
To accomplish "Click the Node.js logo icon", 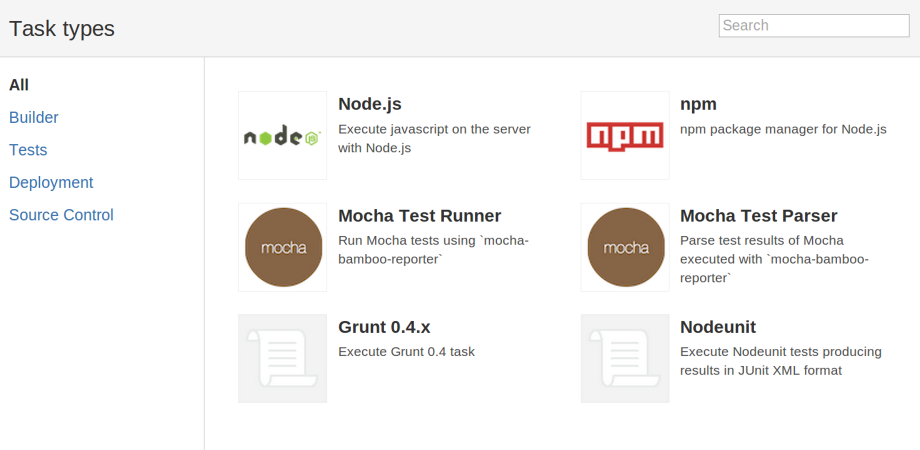I will coord(282,136).
